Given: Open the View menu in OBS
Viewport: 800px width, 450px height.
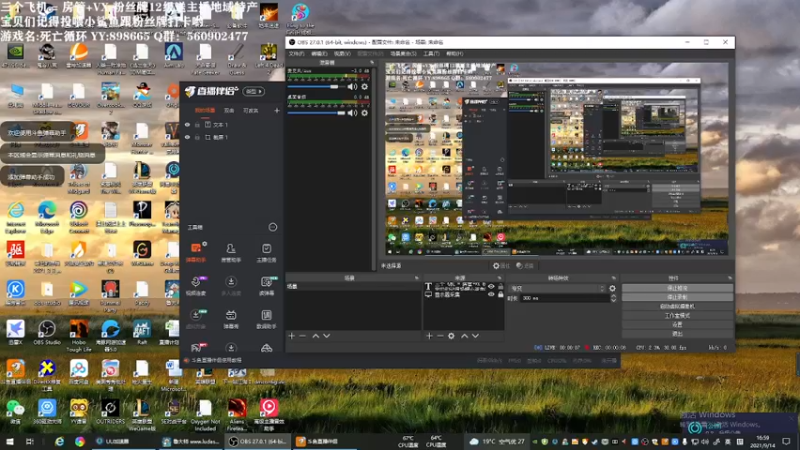Looking at the screenshot, I should (342, 54).
